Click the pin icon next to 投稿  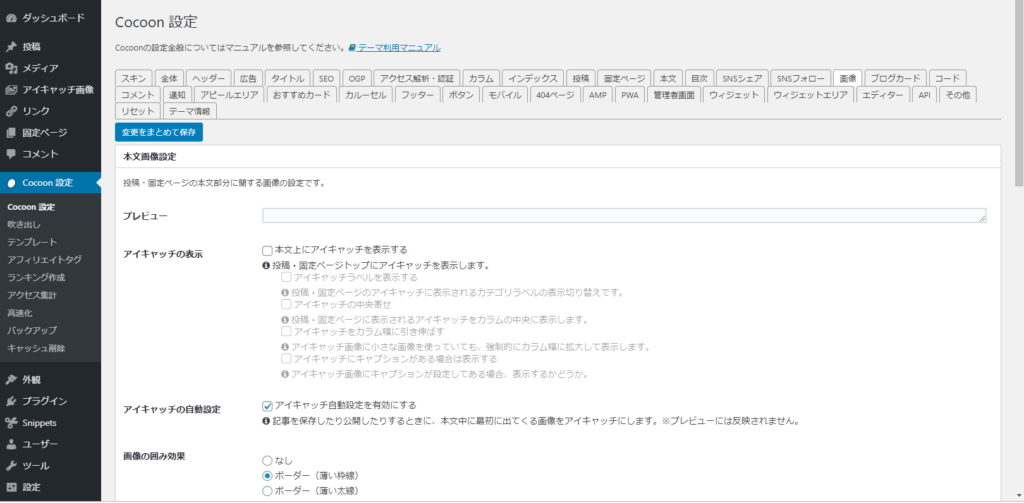point(11,47)
